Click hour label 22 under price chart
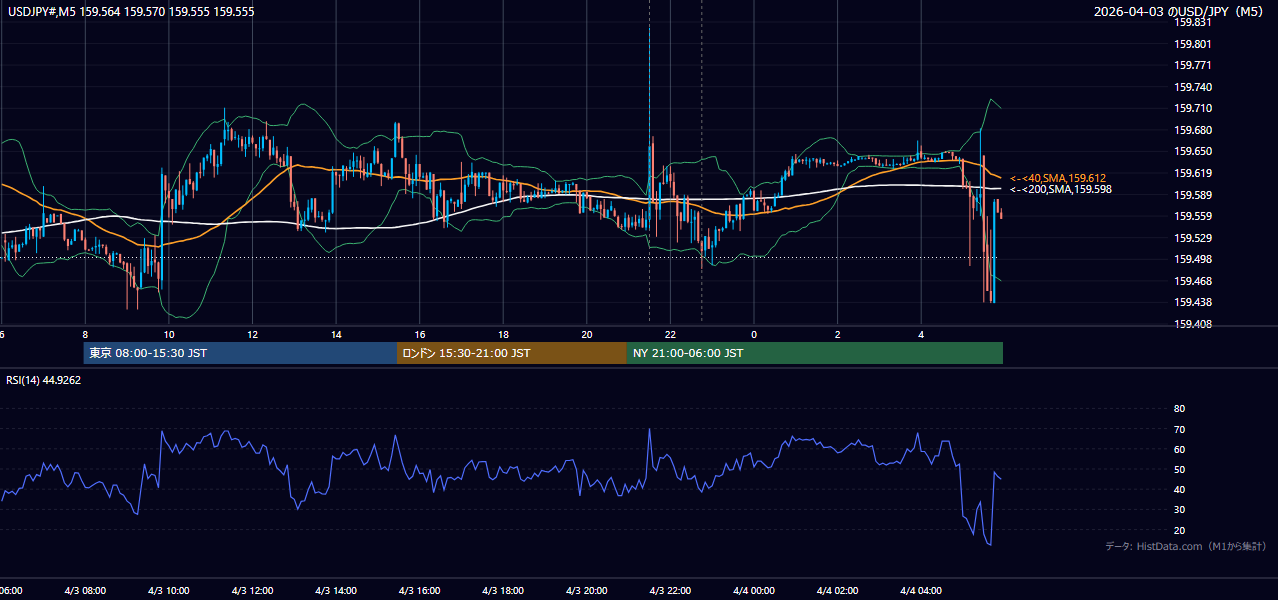The image size is (1278, 600). coord(671,334)
